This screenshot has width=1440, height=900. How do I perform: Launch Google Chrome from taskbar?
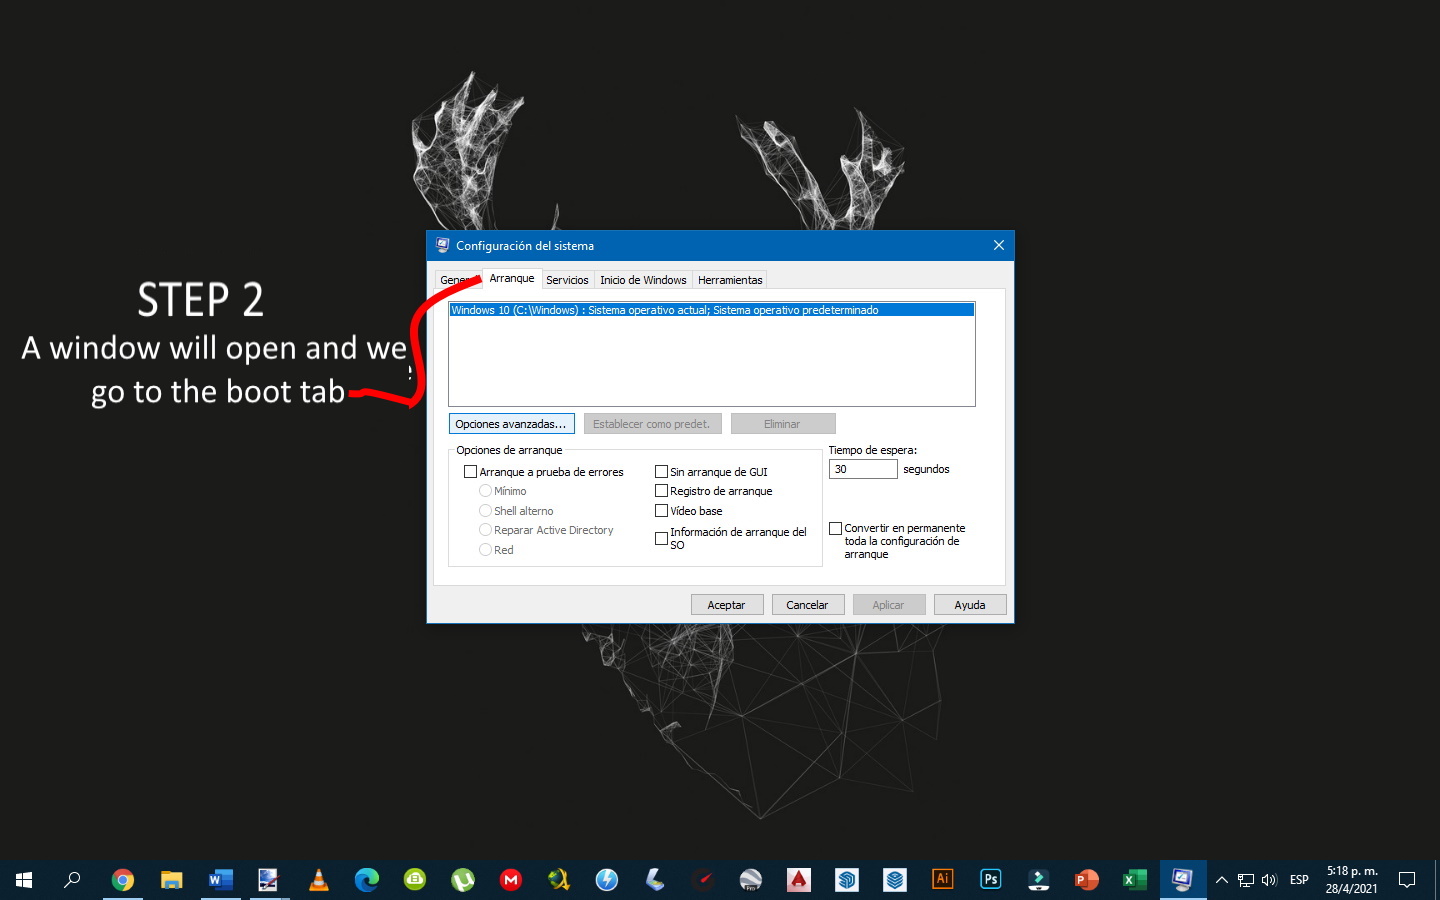tap(123, 880)
